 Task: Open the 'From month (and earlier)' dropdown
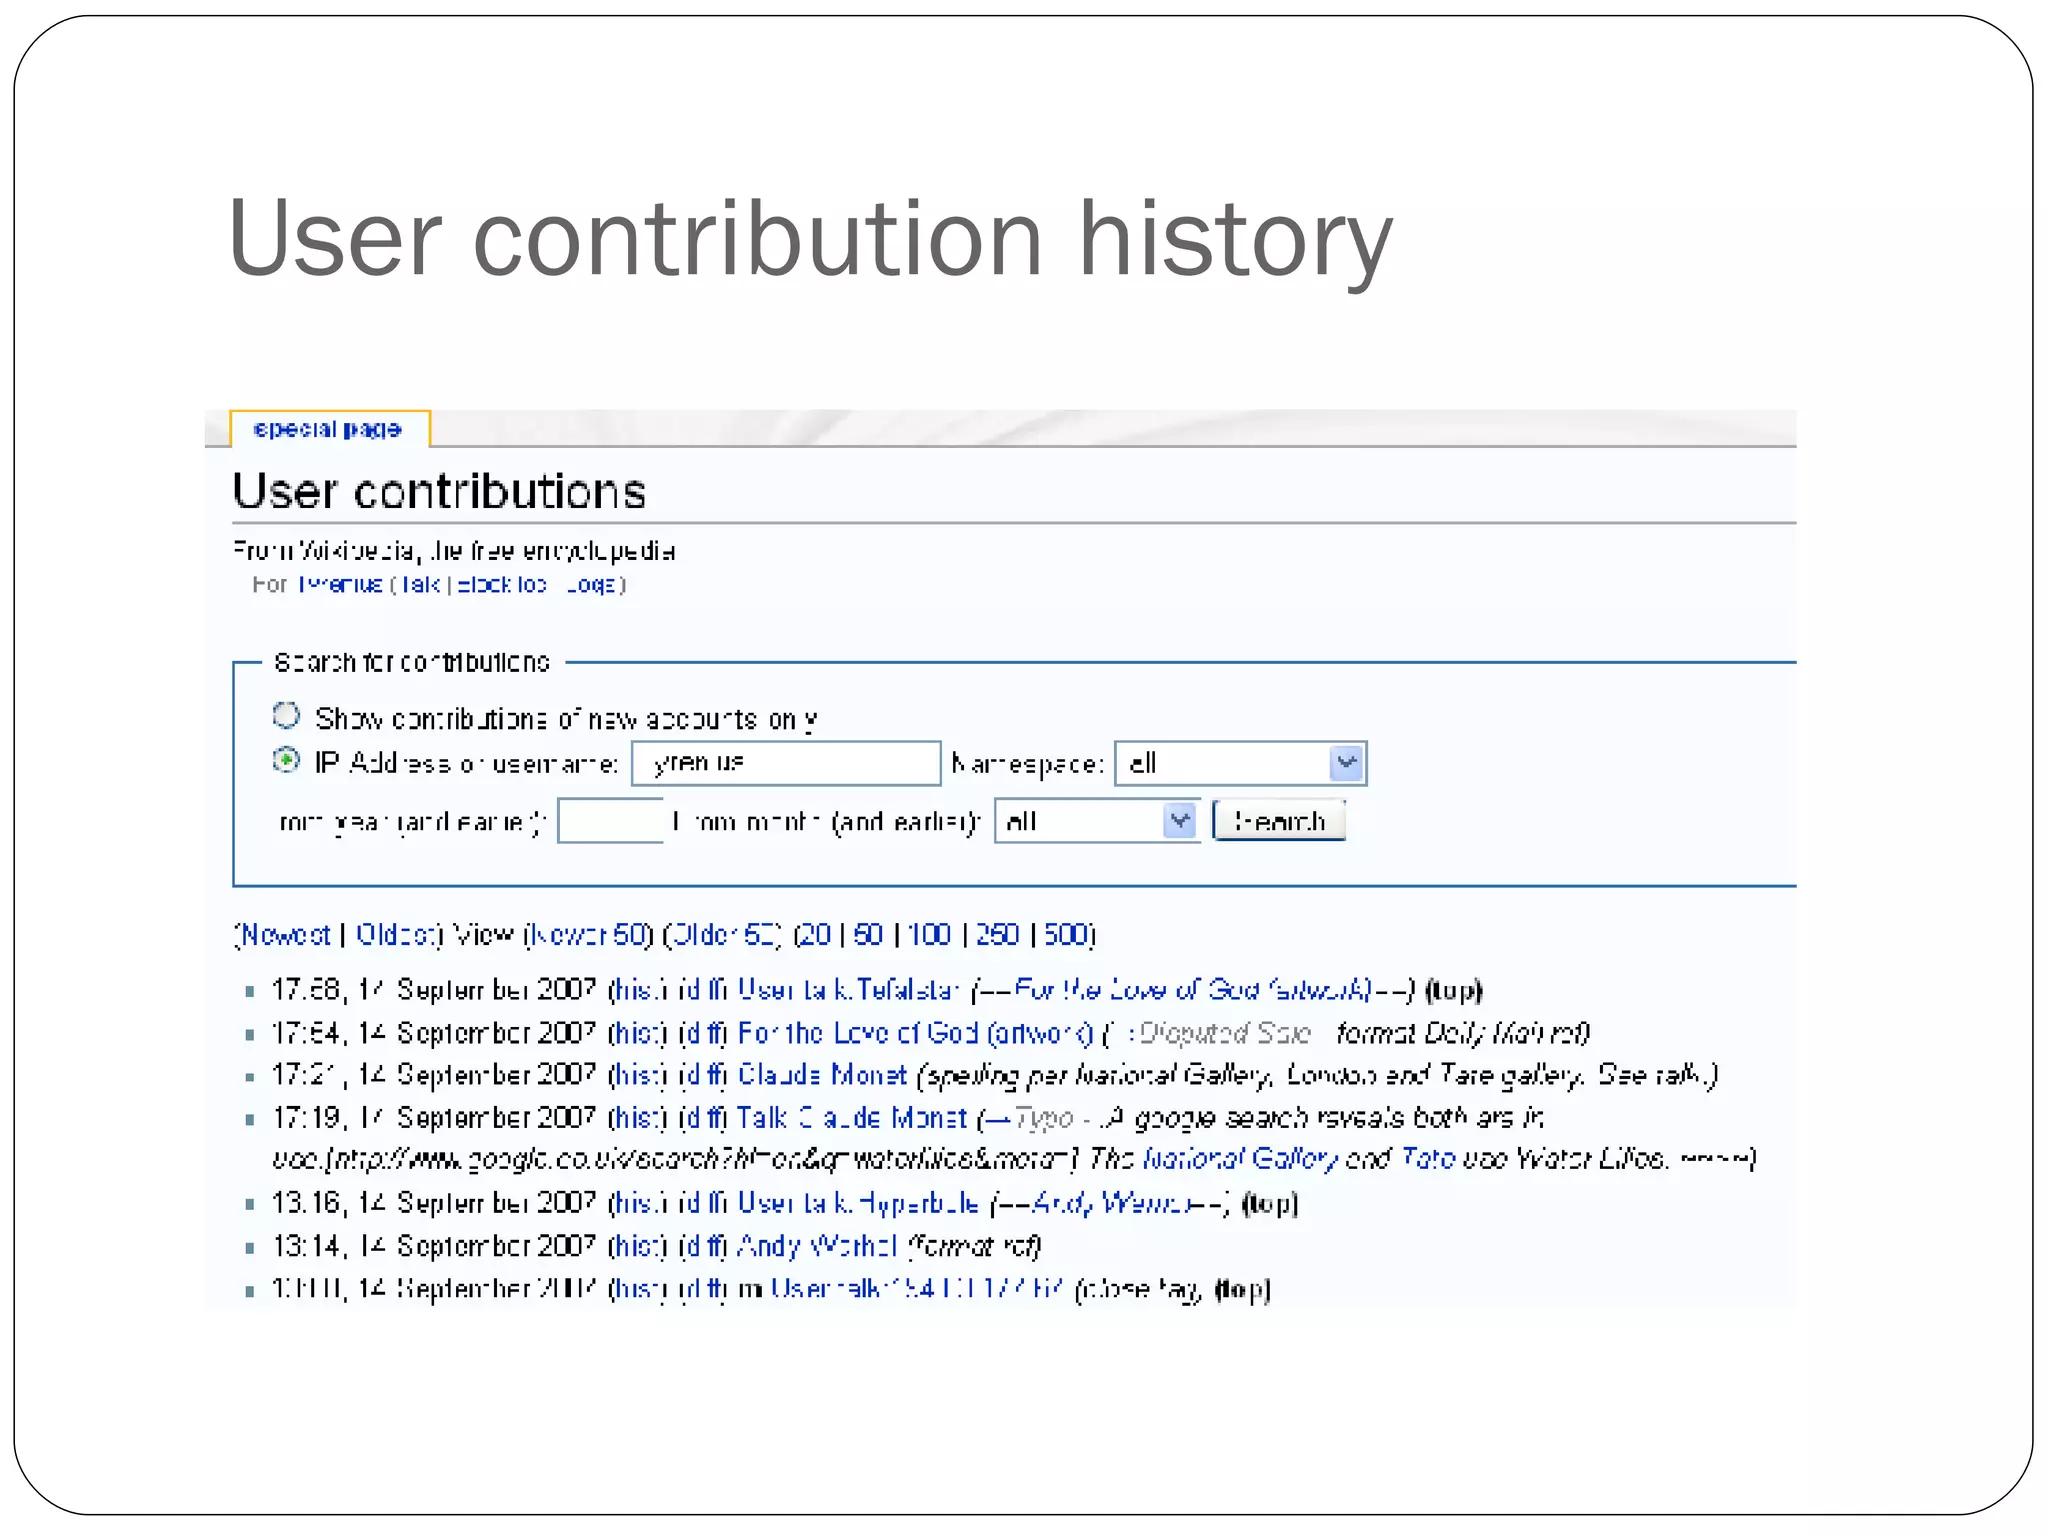pos(1097,821)
